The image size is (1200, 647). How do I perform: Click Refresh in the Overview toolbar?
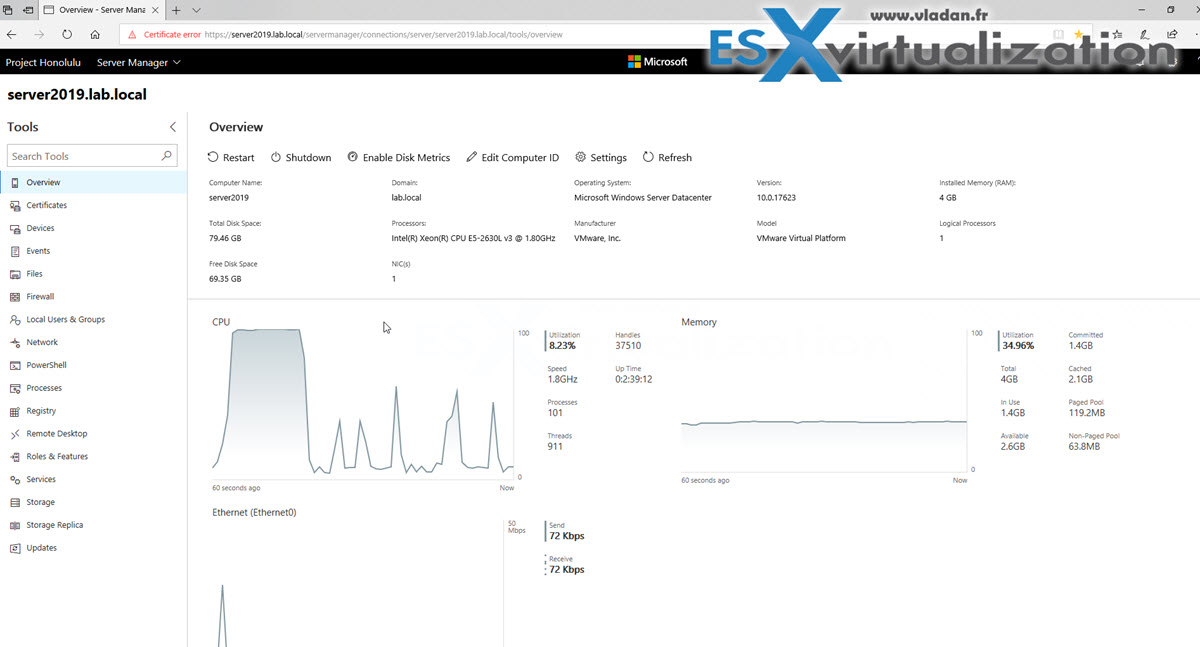point(667,158)
